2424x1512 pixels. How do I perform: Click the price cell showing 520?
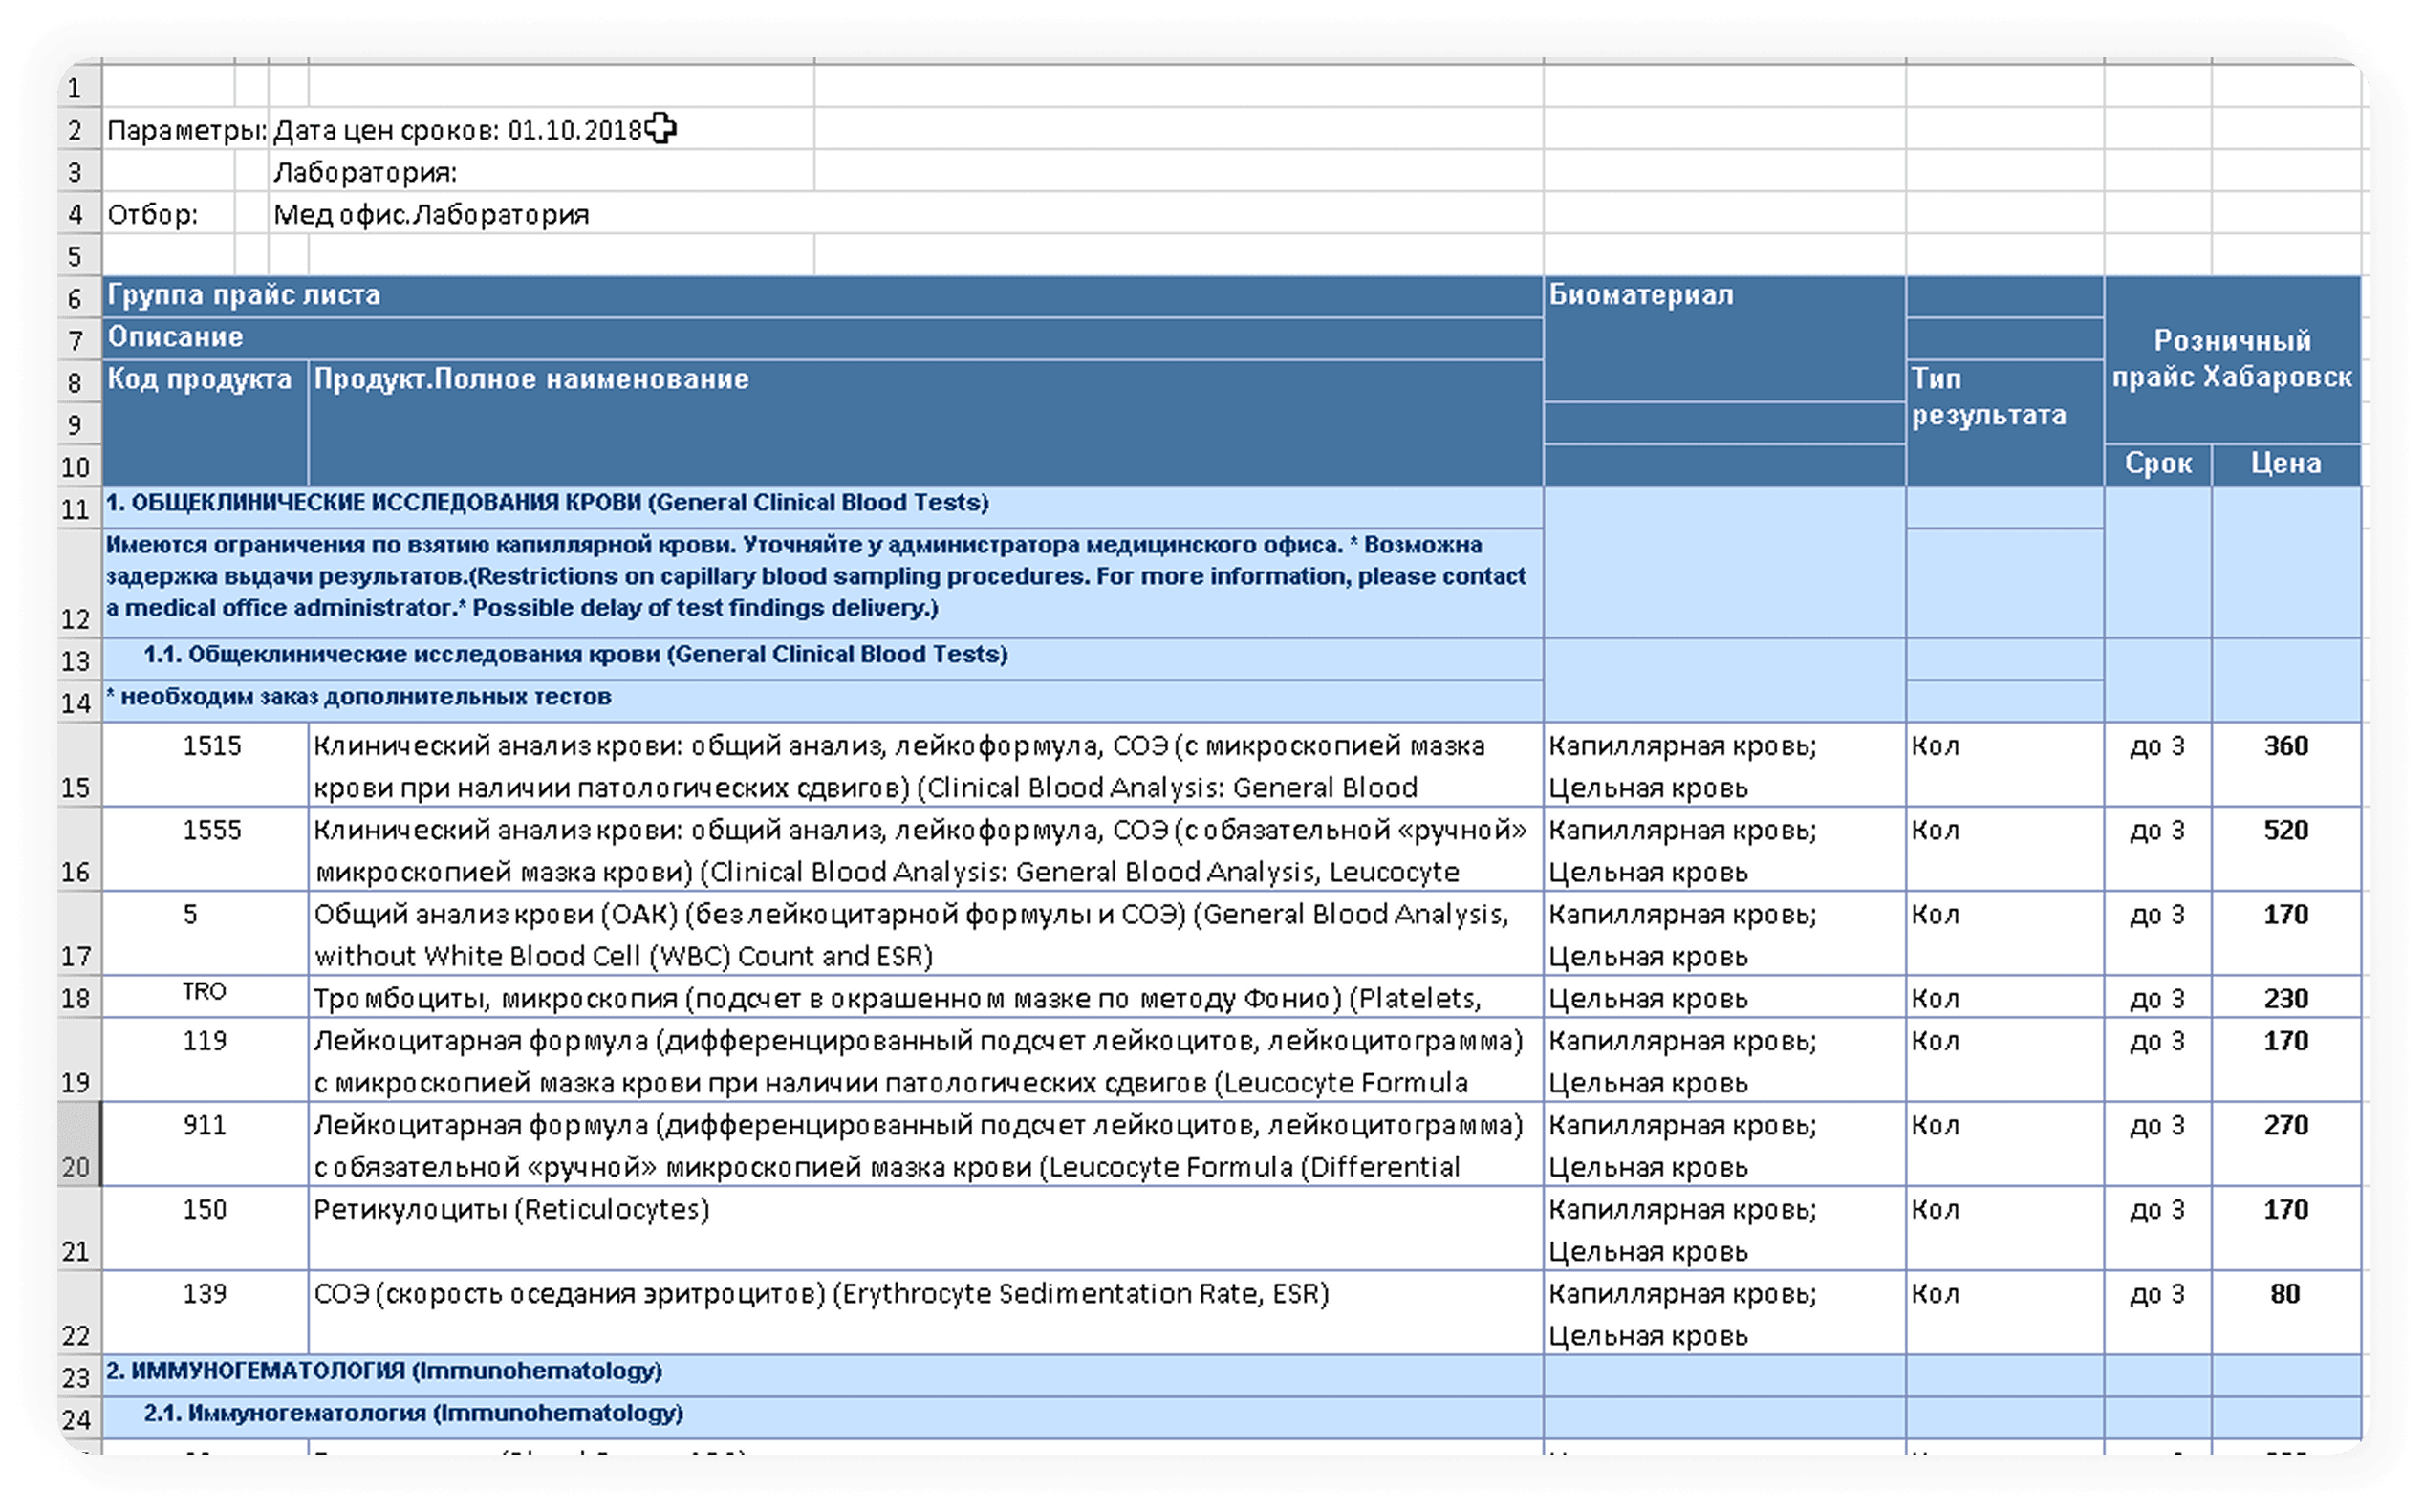point(2286,849)
